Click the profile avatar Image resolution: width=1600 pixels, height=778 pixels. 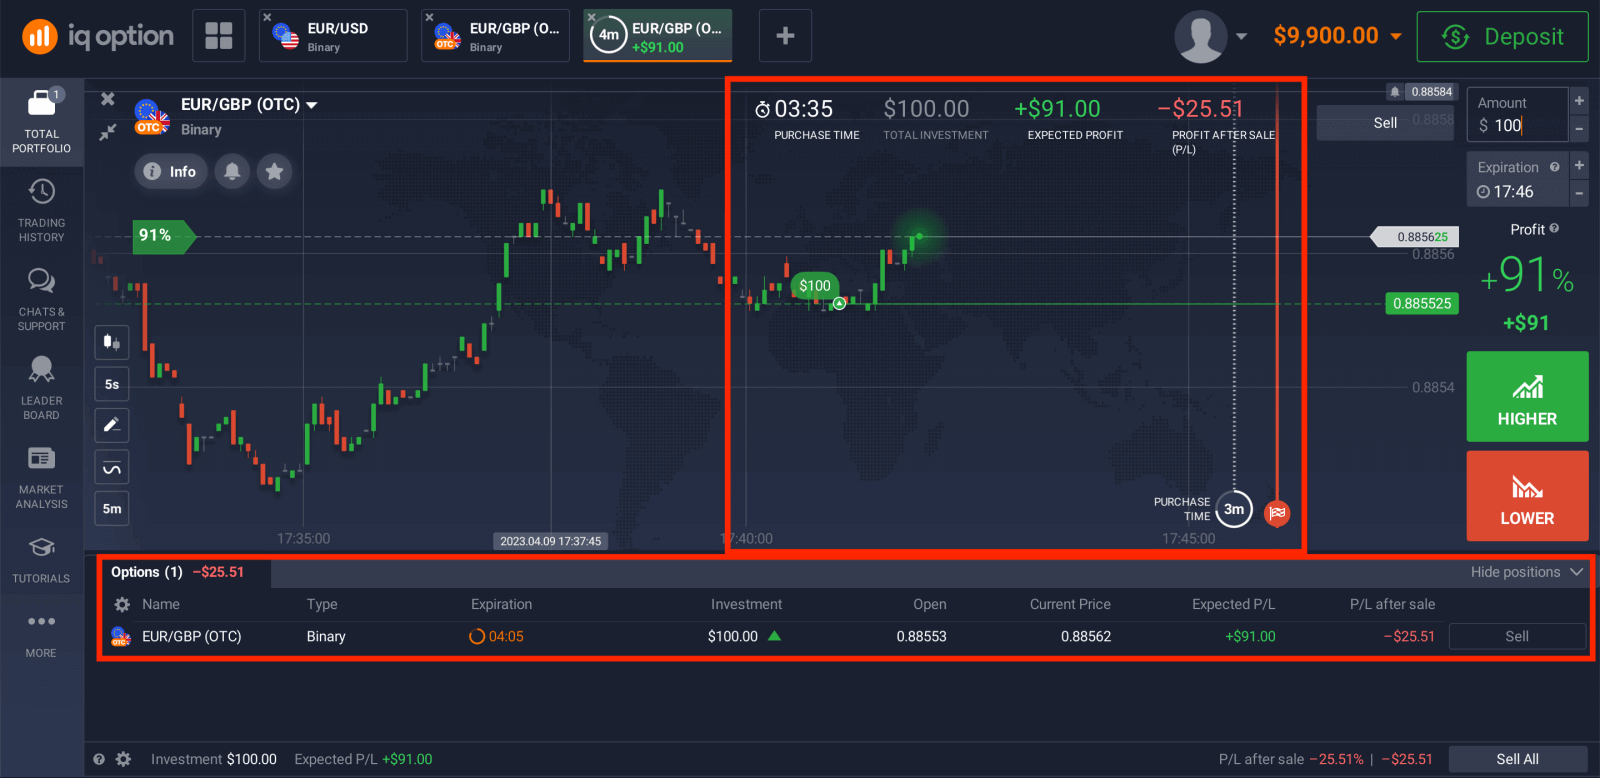(1200, 37)
